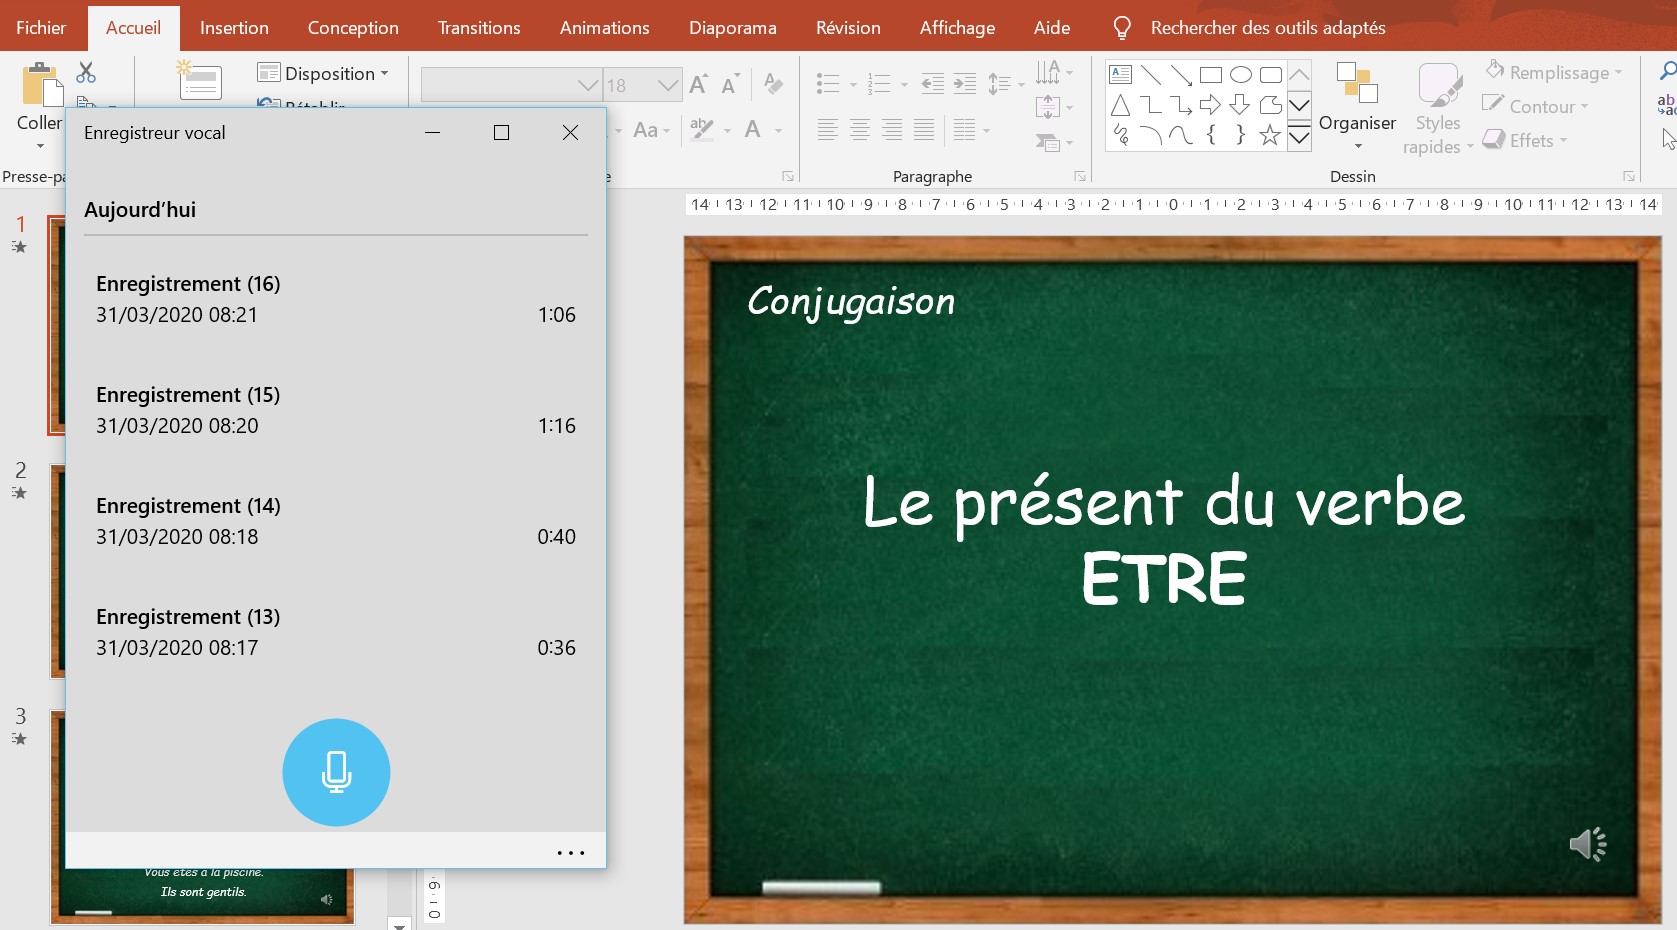1677x930 pixels.
Task: Open the Aide tab
Action: point(1052,28)
